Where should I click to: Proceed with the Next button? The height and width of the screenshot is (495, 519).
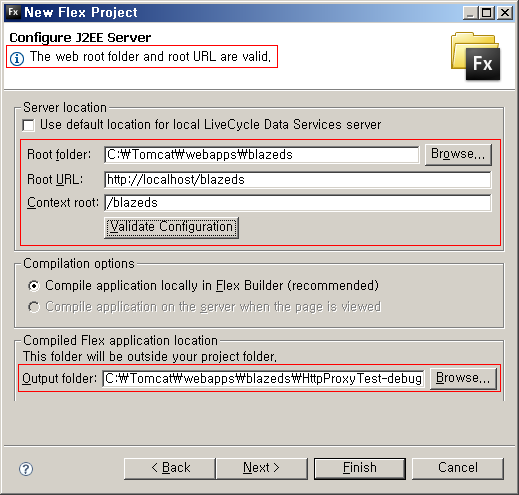[x=262, y=468]
